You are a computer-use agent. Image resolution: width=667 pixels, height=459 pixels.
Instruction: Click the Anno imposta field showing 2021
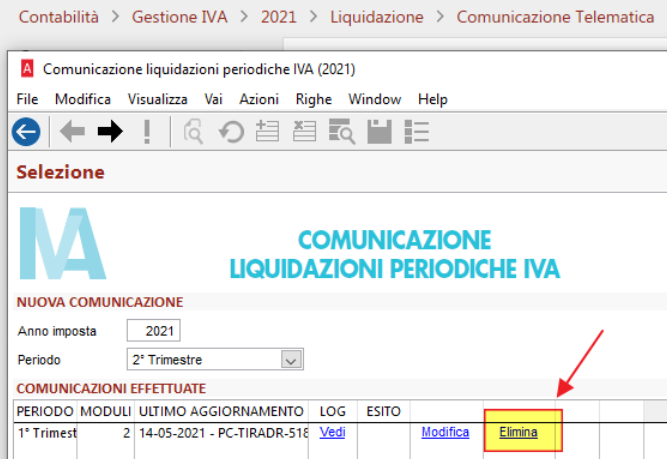pos(154,331)
